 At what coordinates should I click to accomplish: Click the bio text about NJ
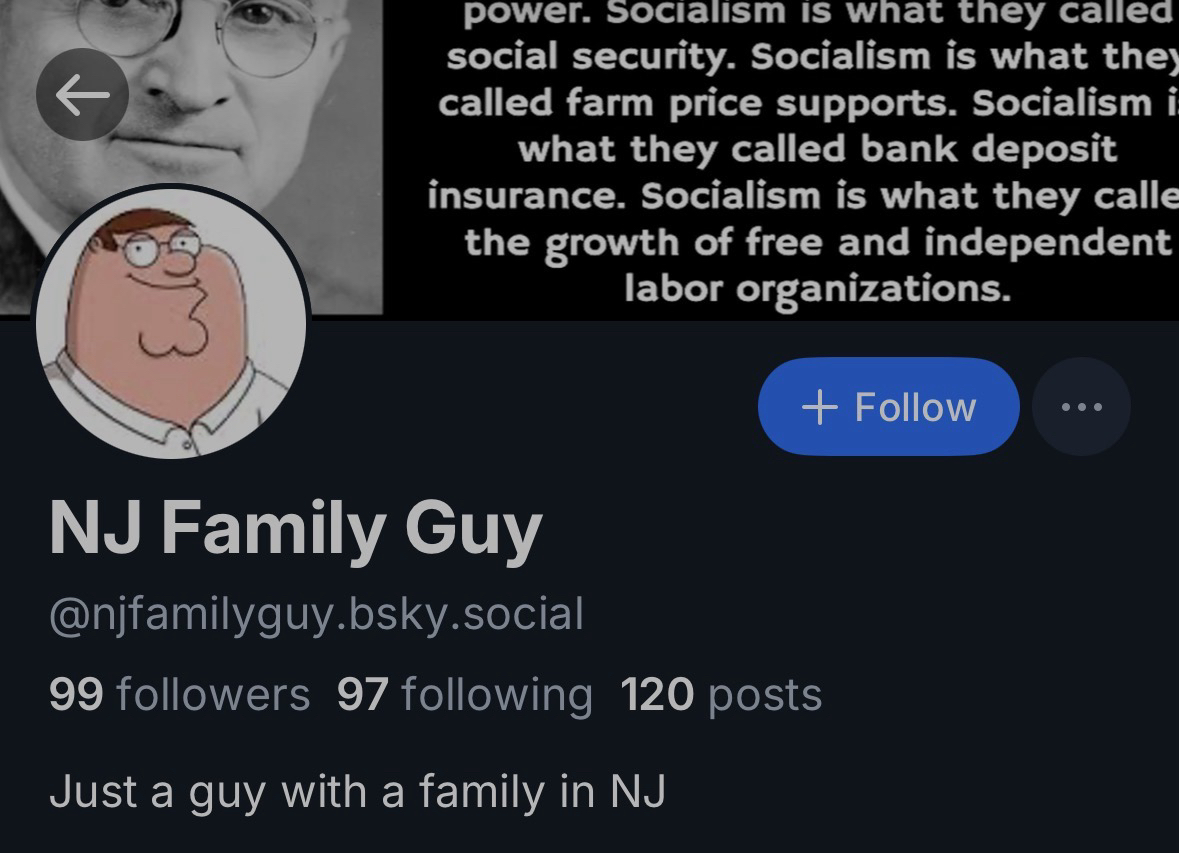[x=357, y=792]
